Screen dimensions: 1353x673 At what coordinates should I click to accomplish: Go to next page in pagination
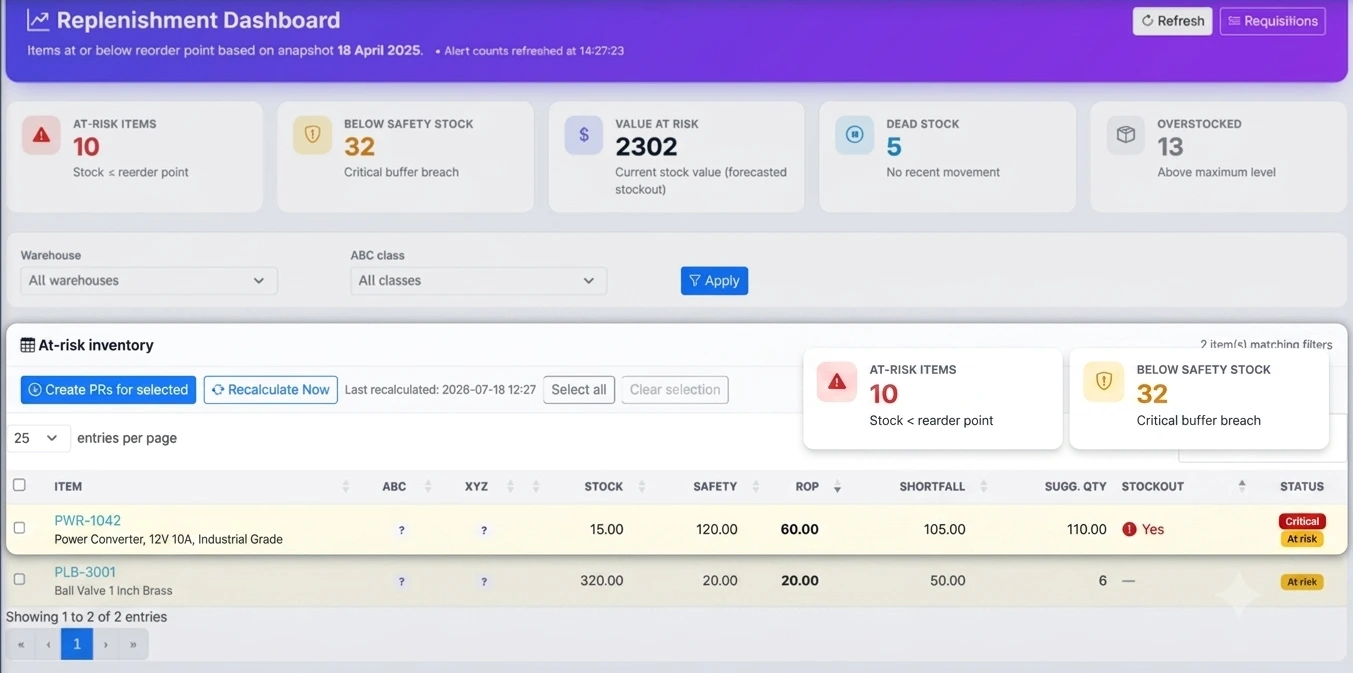click(x=106, y=644)
